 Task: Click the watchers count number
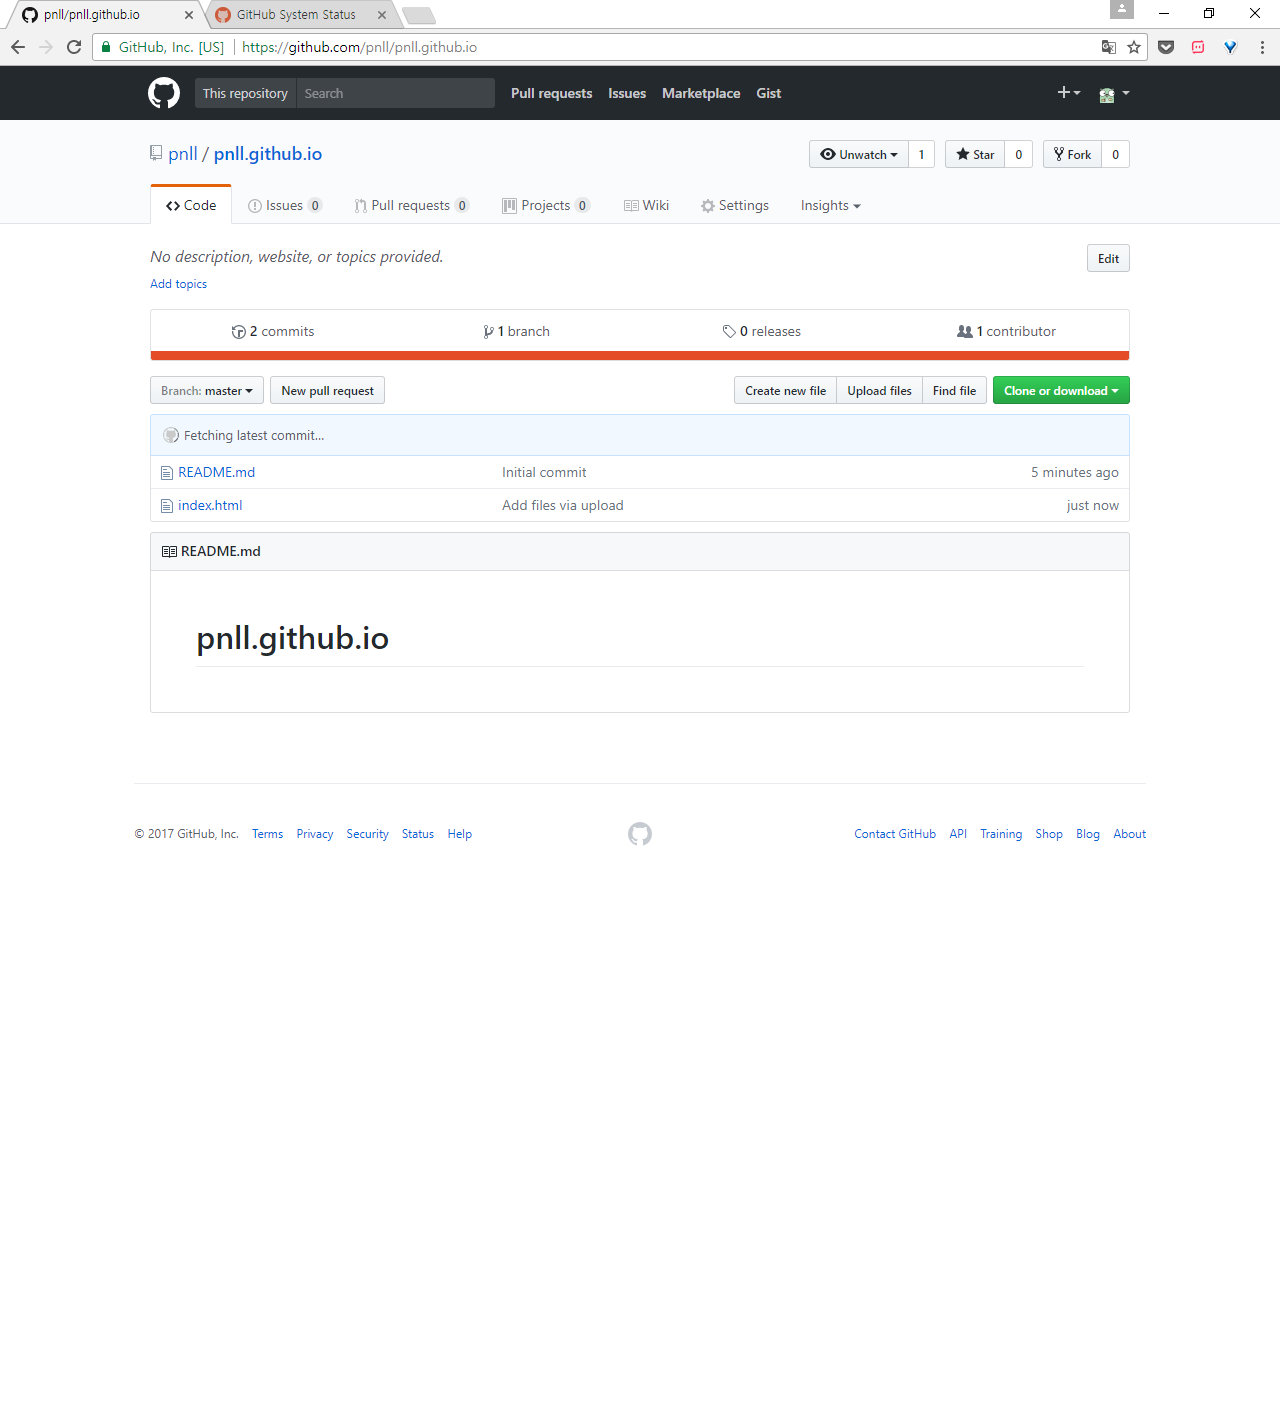point(921,154)
